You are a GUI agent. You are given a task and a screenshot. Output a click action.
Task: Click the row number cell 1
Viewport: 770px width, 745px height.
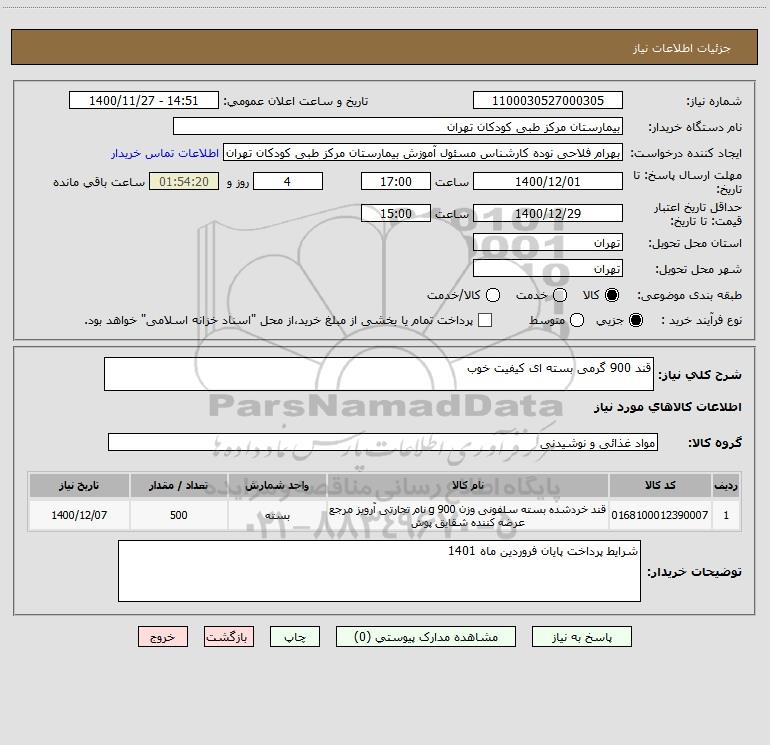pyautogui.click(x=726, y=515)
